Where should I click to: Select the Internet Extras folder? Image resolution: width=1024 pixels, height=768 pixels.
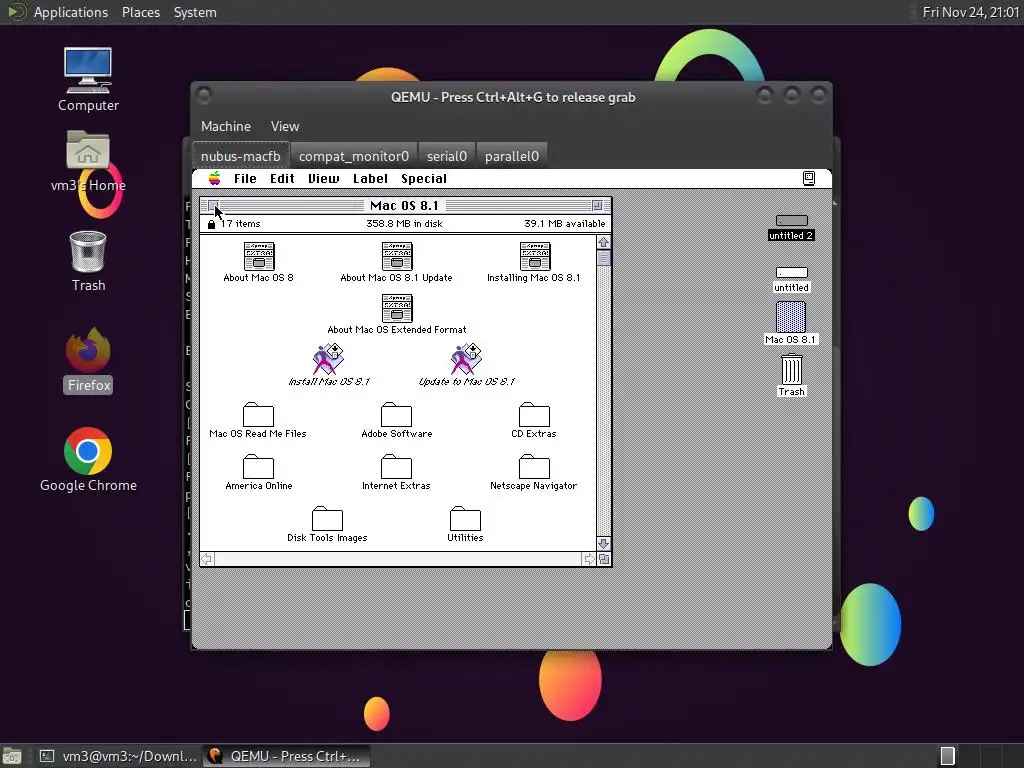[x=396, y=466]
